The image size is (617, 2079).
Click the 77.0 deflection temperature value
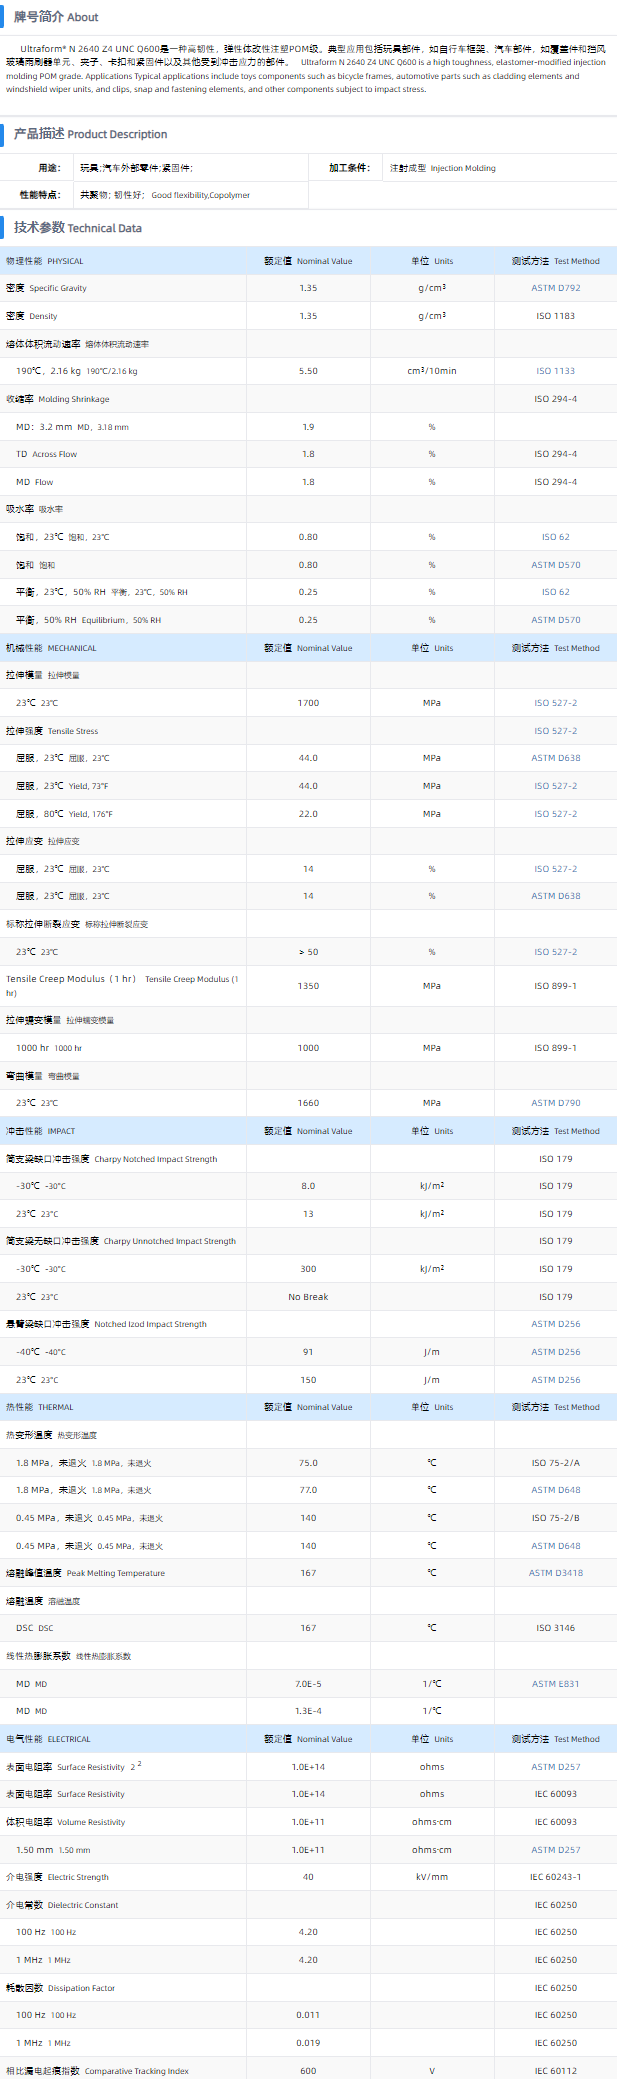point(308,1490)
